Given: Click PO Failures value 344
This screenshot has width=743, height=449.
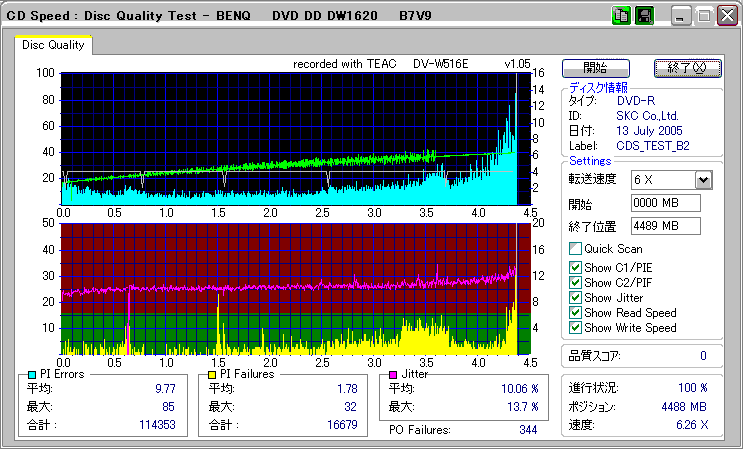Looking at the screenshot, I should coord(528,430).
